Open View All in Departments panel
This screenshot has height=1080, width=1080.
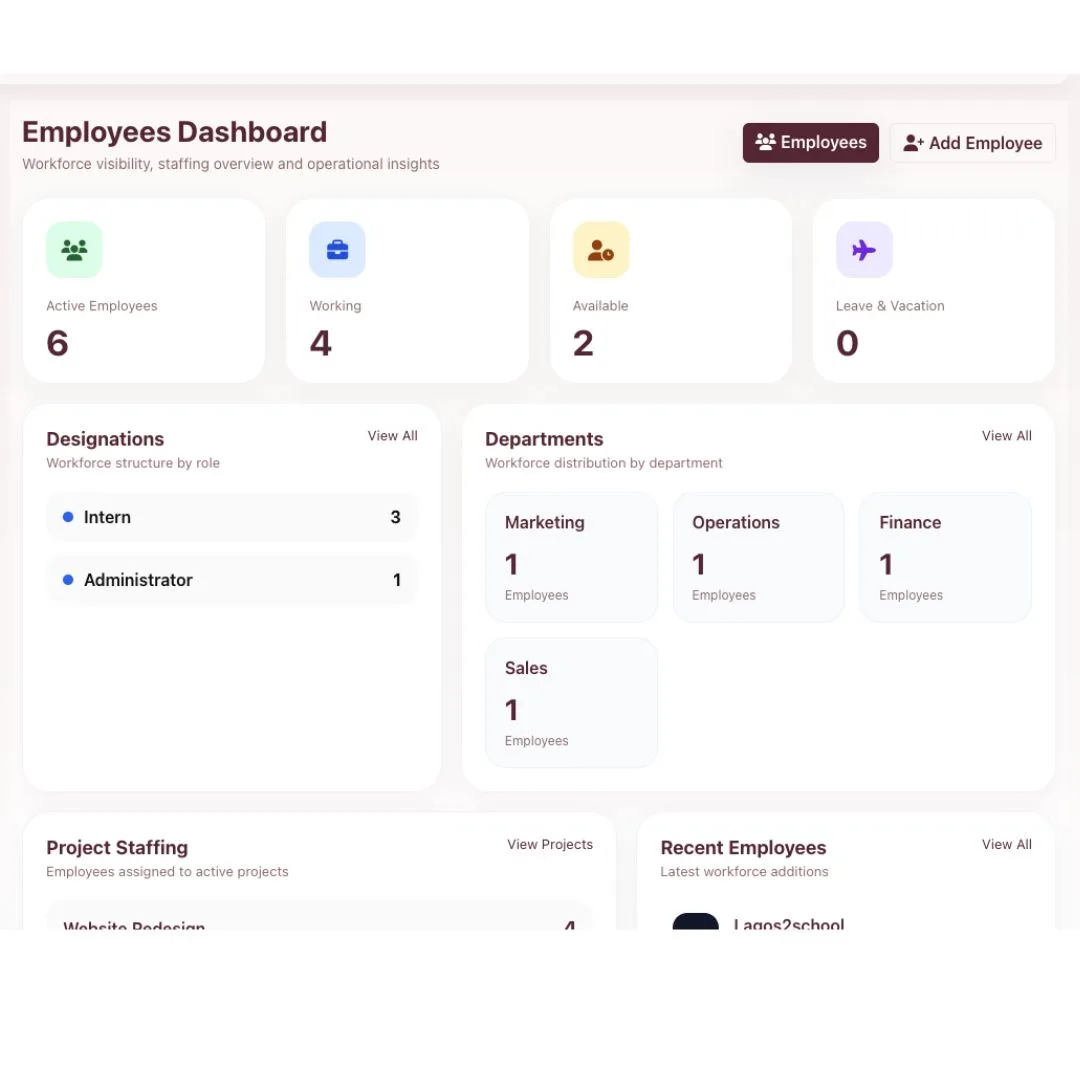tap(1006, 435)
